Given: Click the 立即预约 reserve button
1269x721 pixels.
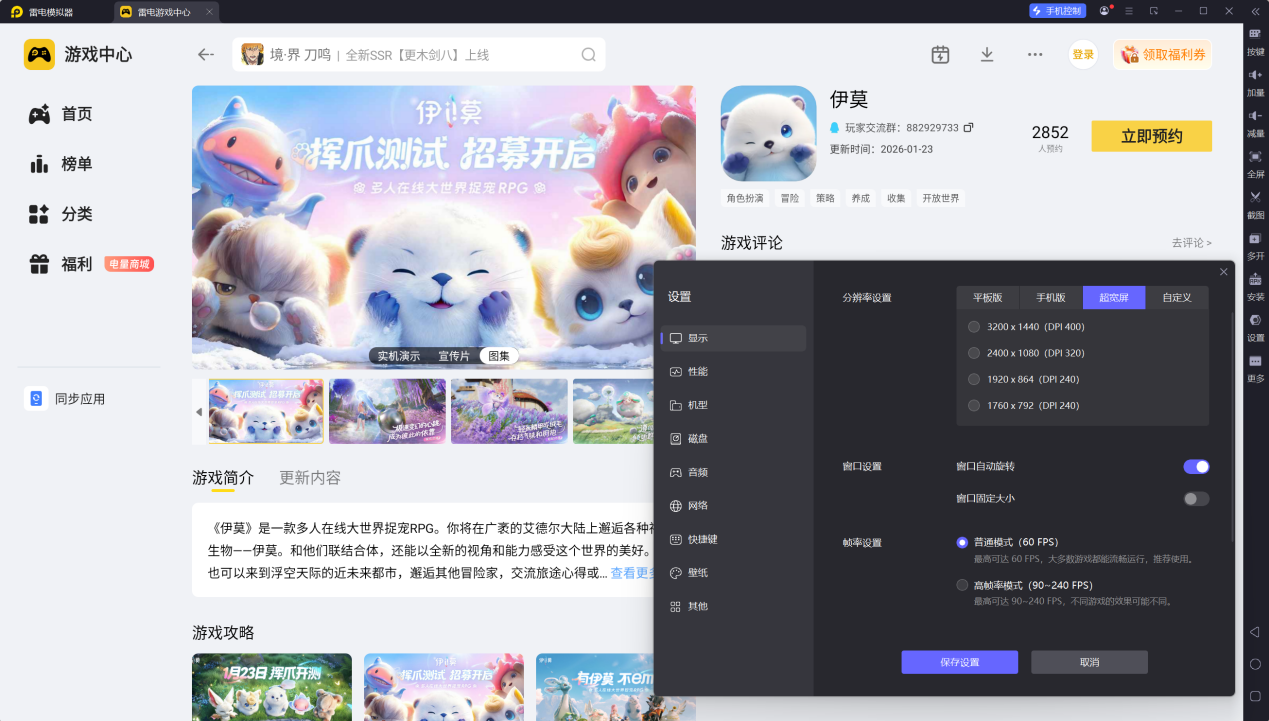Looking at the screenshot, I should tap(1151, 136).
